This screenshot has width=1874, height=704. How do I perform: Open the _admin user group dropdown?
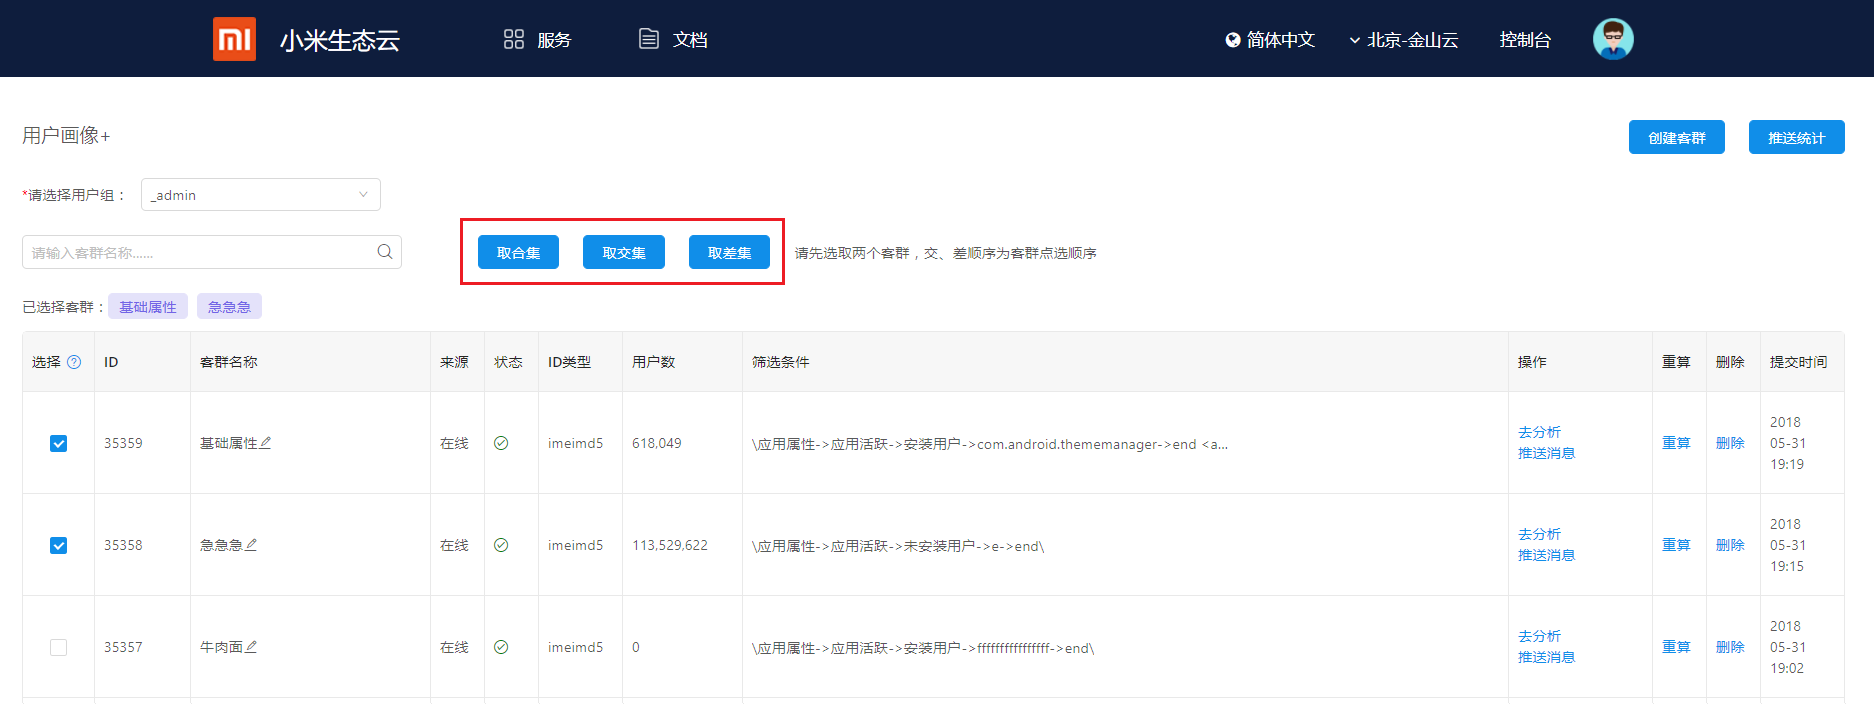pos(260,195)
